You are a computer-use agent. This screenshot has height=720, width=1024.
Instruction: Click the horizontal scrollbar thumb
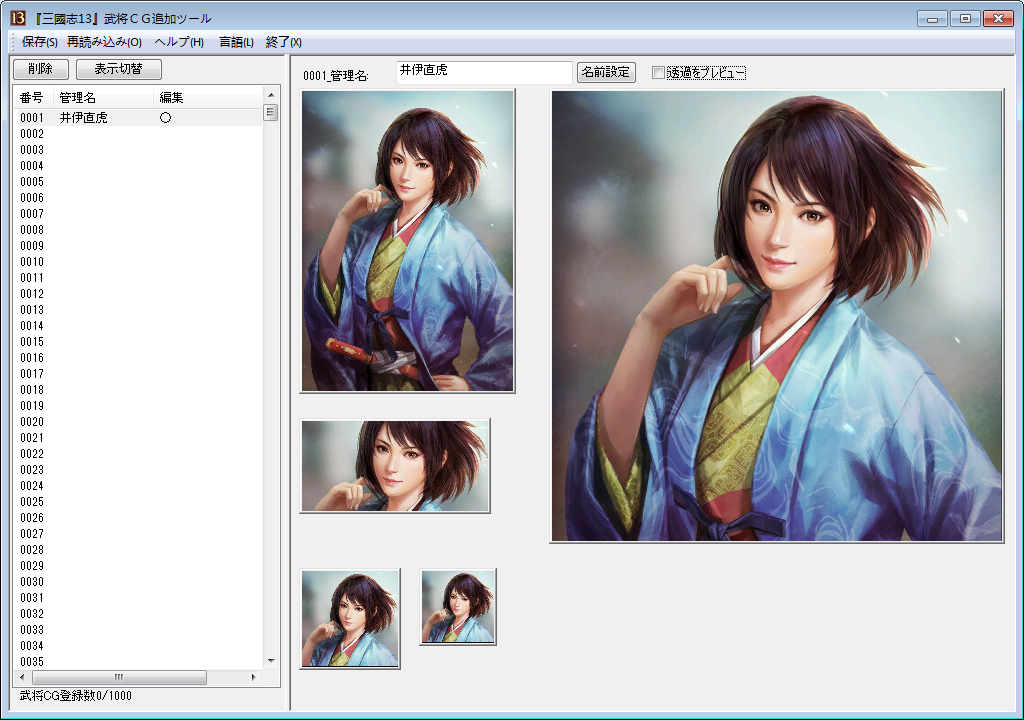[119, 678]
